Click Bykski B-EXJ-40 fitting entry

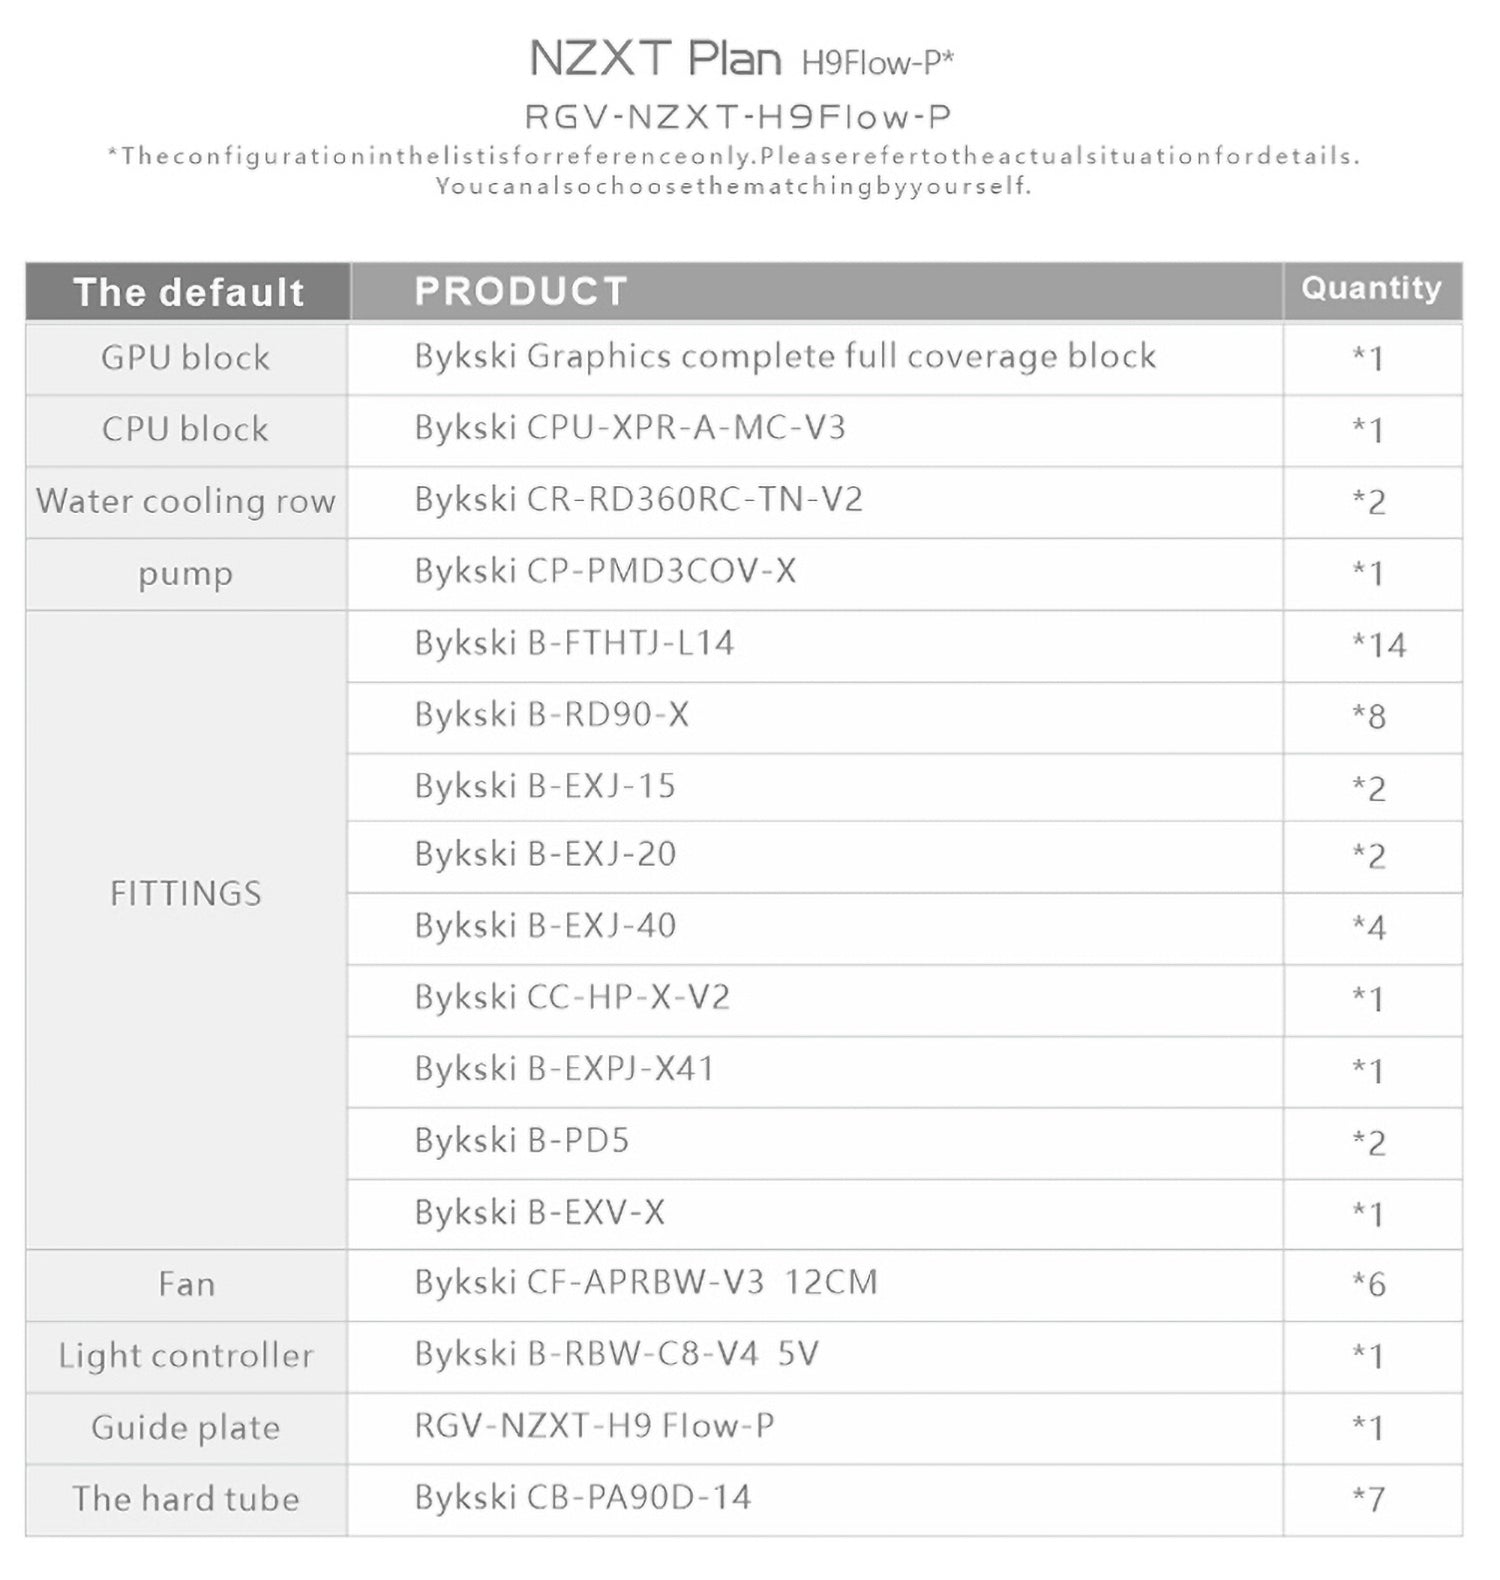click(545, 926)
